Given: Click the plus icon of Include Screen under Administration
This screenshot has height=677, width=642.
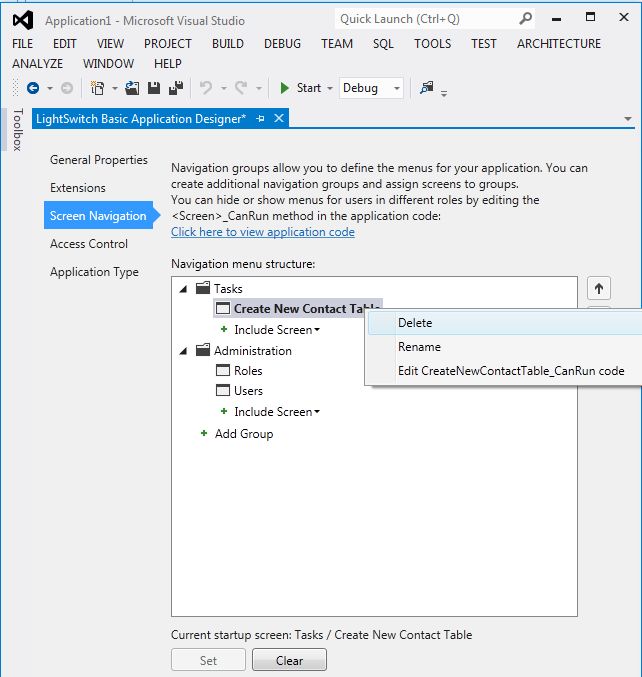Looking at the screenshot, I should coord(224,411).
